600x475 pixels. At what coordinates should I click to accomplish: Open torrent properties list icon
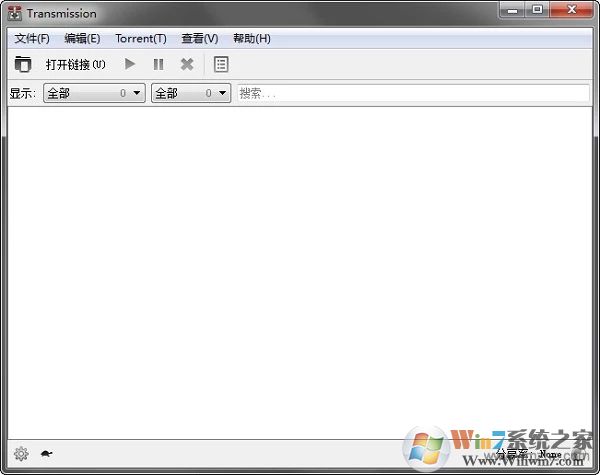[221, 64]
